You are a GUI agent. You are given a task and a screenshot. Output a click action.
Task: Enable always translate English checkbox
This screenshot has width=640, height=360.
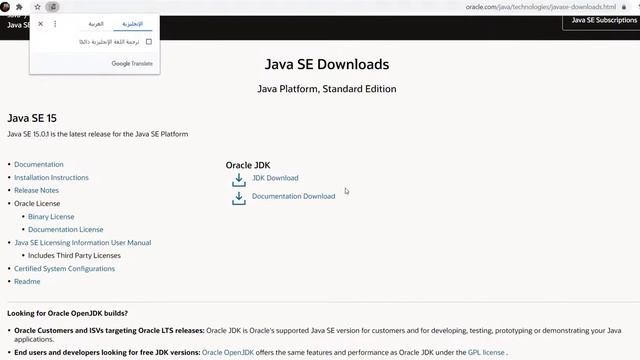pyautogui.click(x=149, y=42)
